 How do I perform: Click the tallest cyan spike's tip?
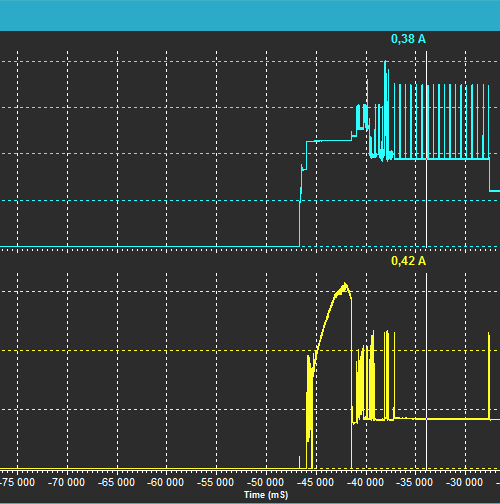tap(385, 62)
